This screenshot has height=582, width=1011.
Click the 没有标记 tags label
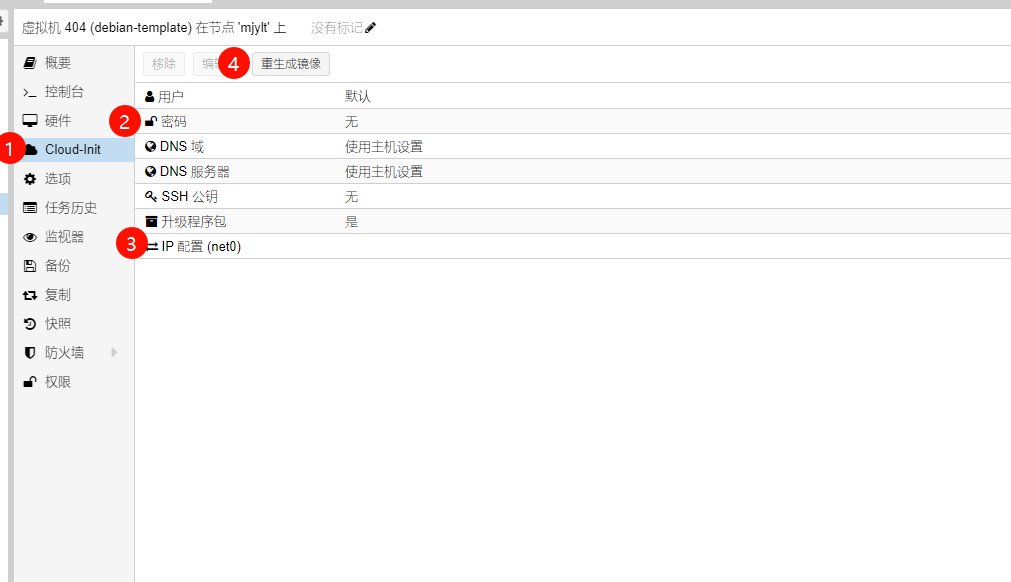(x=337, y=28)
